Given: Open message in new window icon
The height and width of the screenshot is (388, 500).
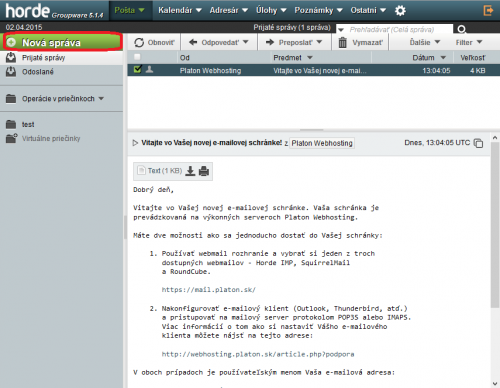Looking at the screenshot, I should point(479,143).
